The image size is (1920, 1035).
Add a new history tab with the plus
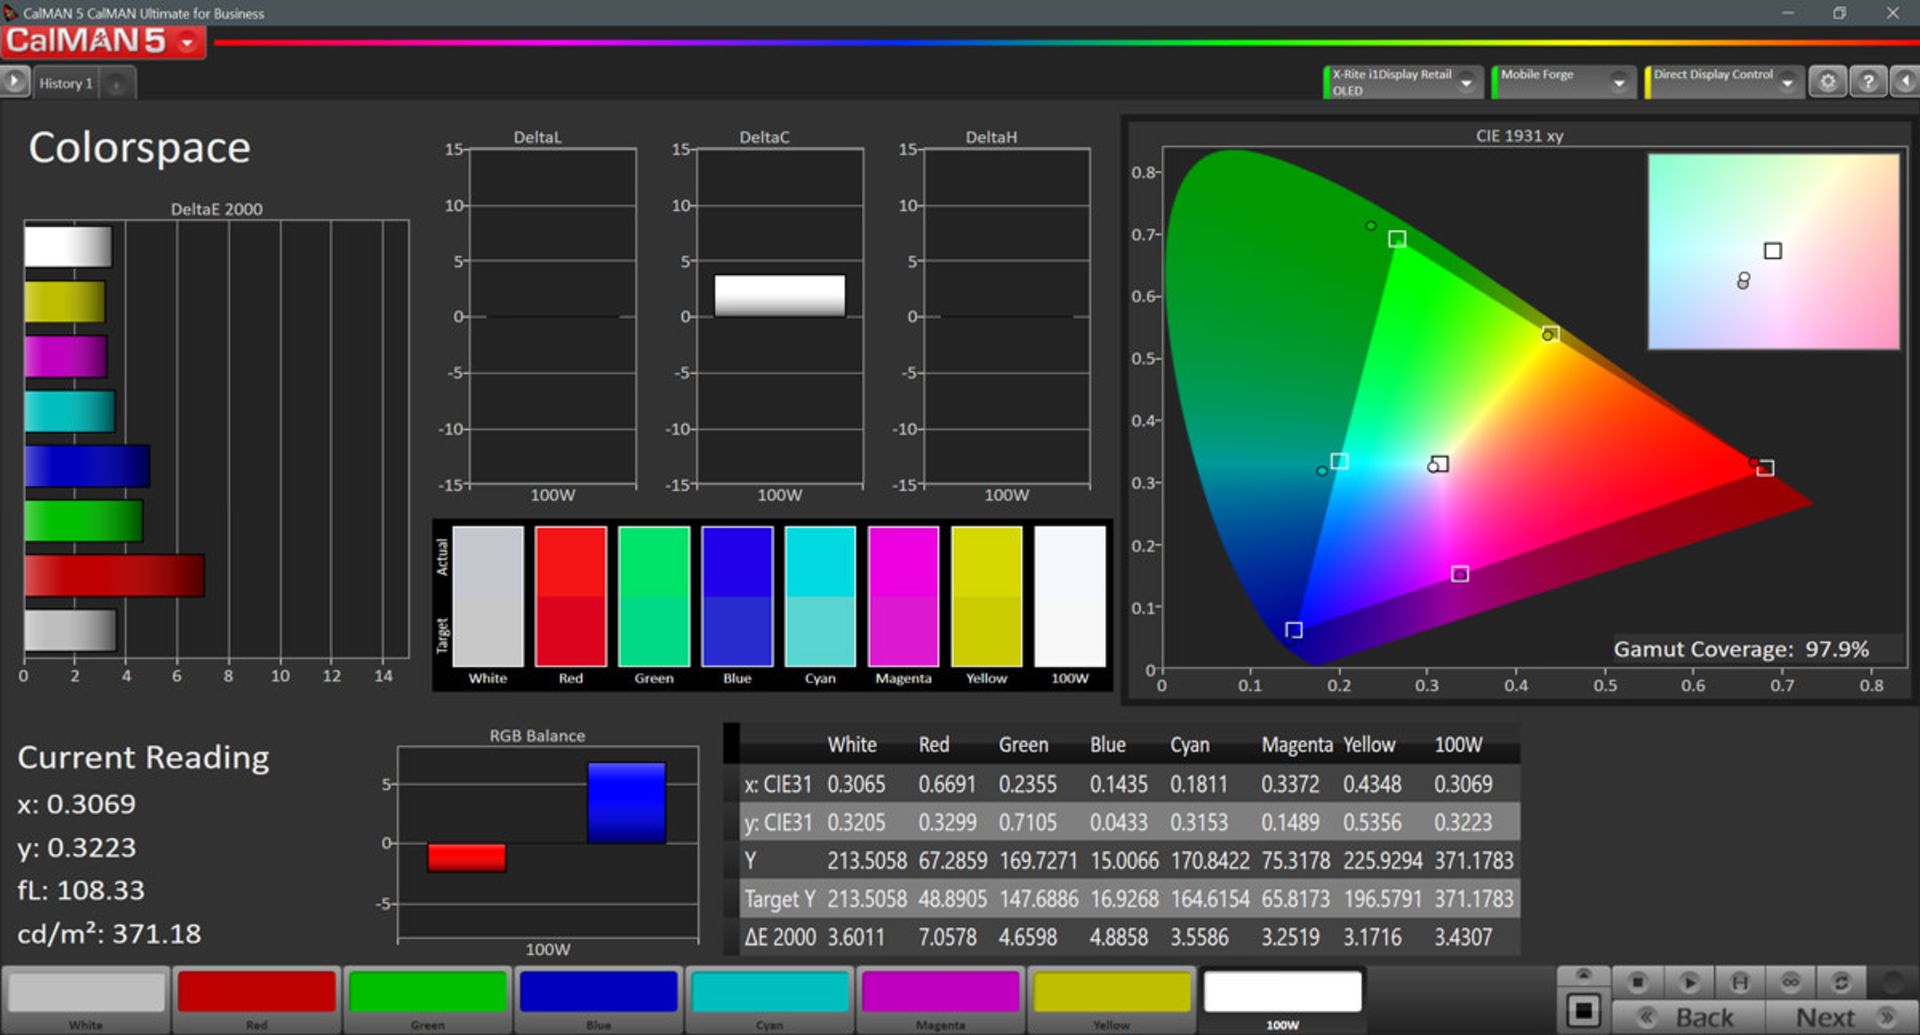tap(116, 83)
